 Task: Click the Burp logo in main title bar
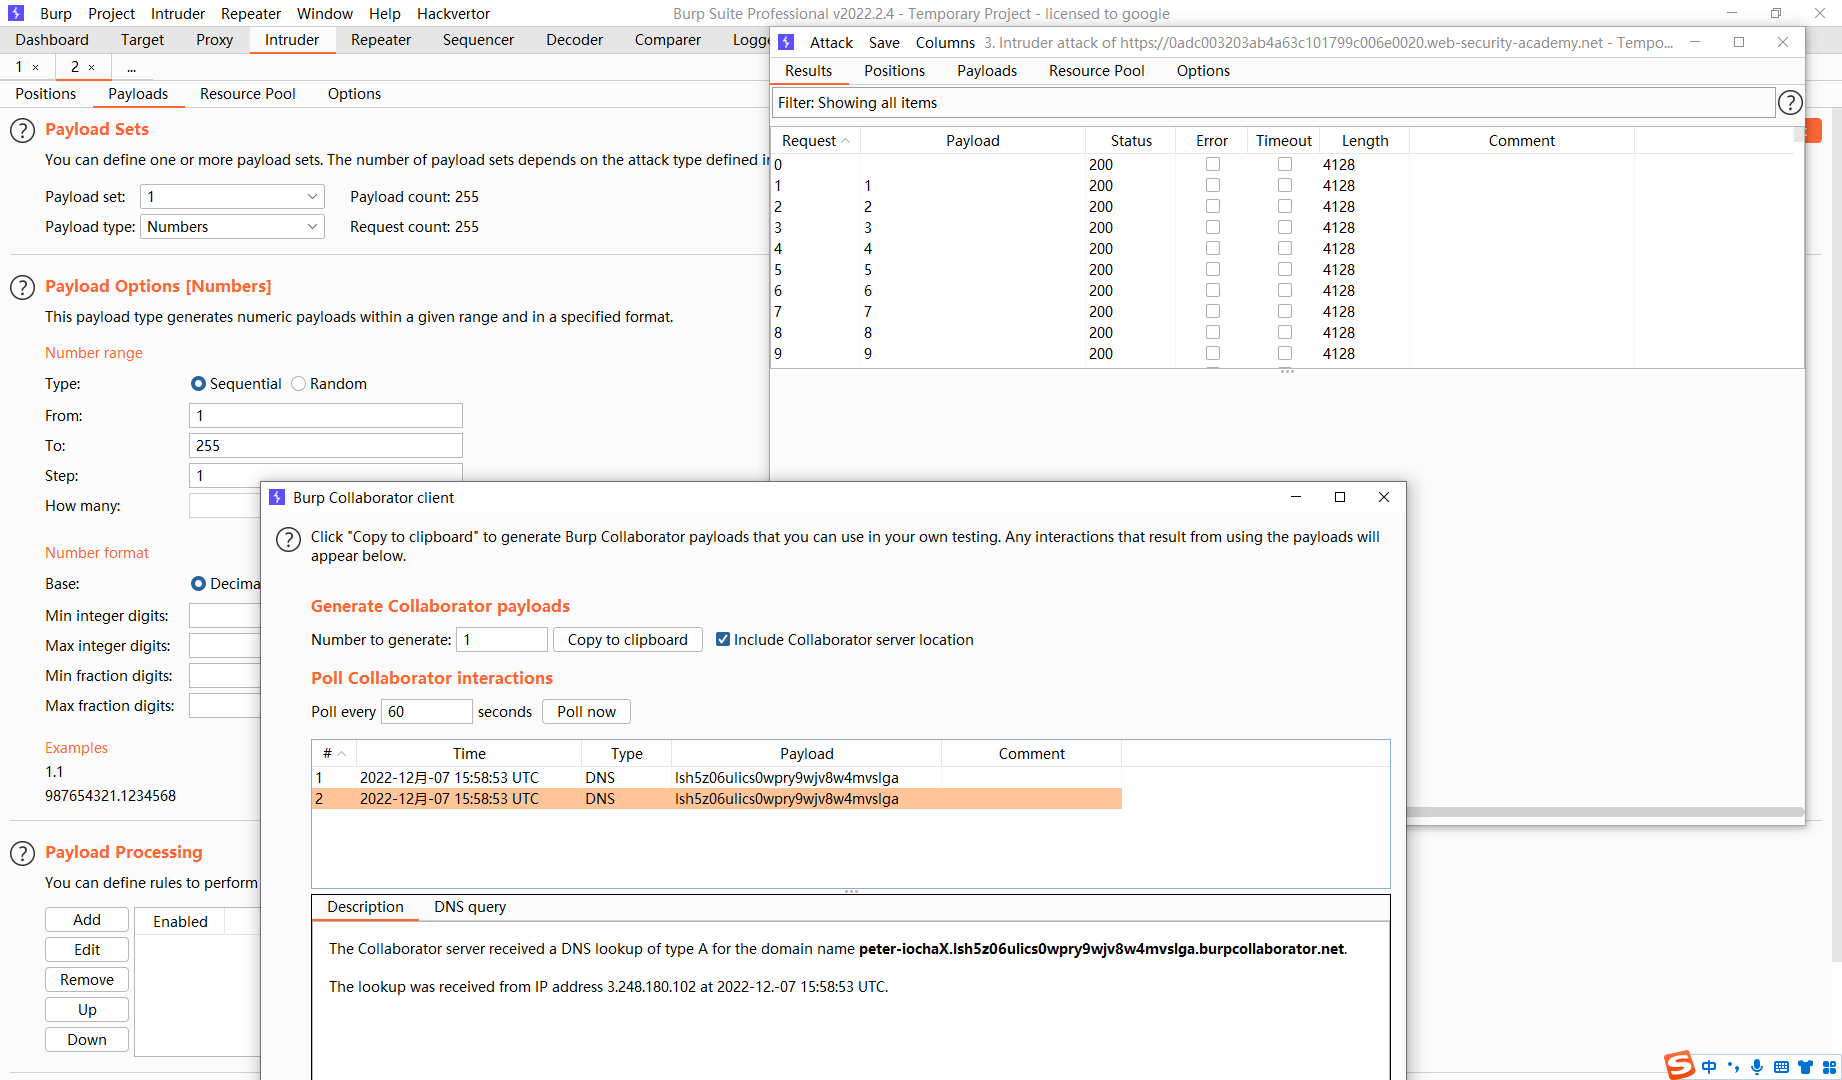pos(16,13)
